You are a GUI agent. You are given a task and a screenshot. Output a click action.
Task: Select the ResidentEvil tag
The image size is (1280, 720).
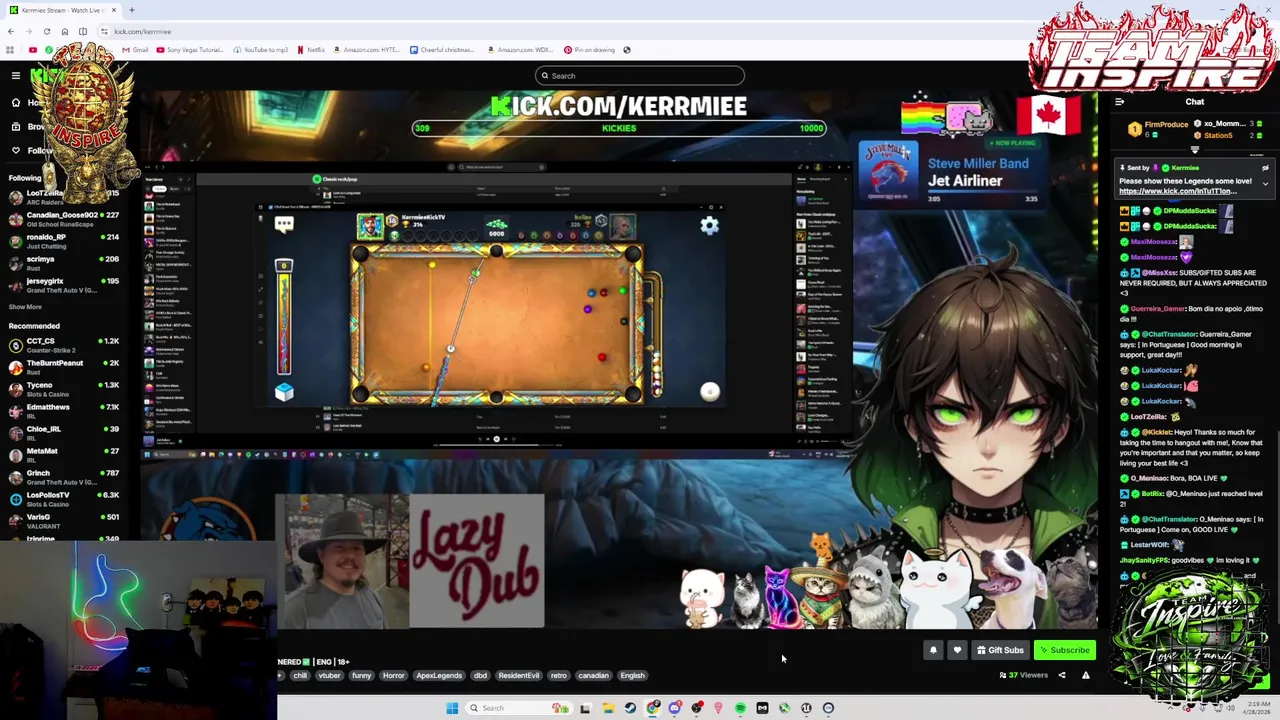519,676
